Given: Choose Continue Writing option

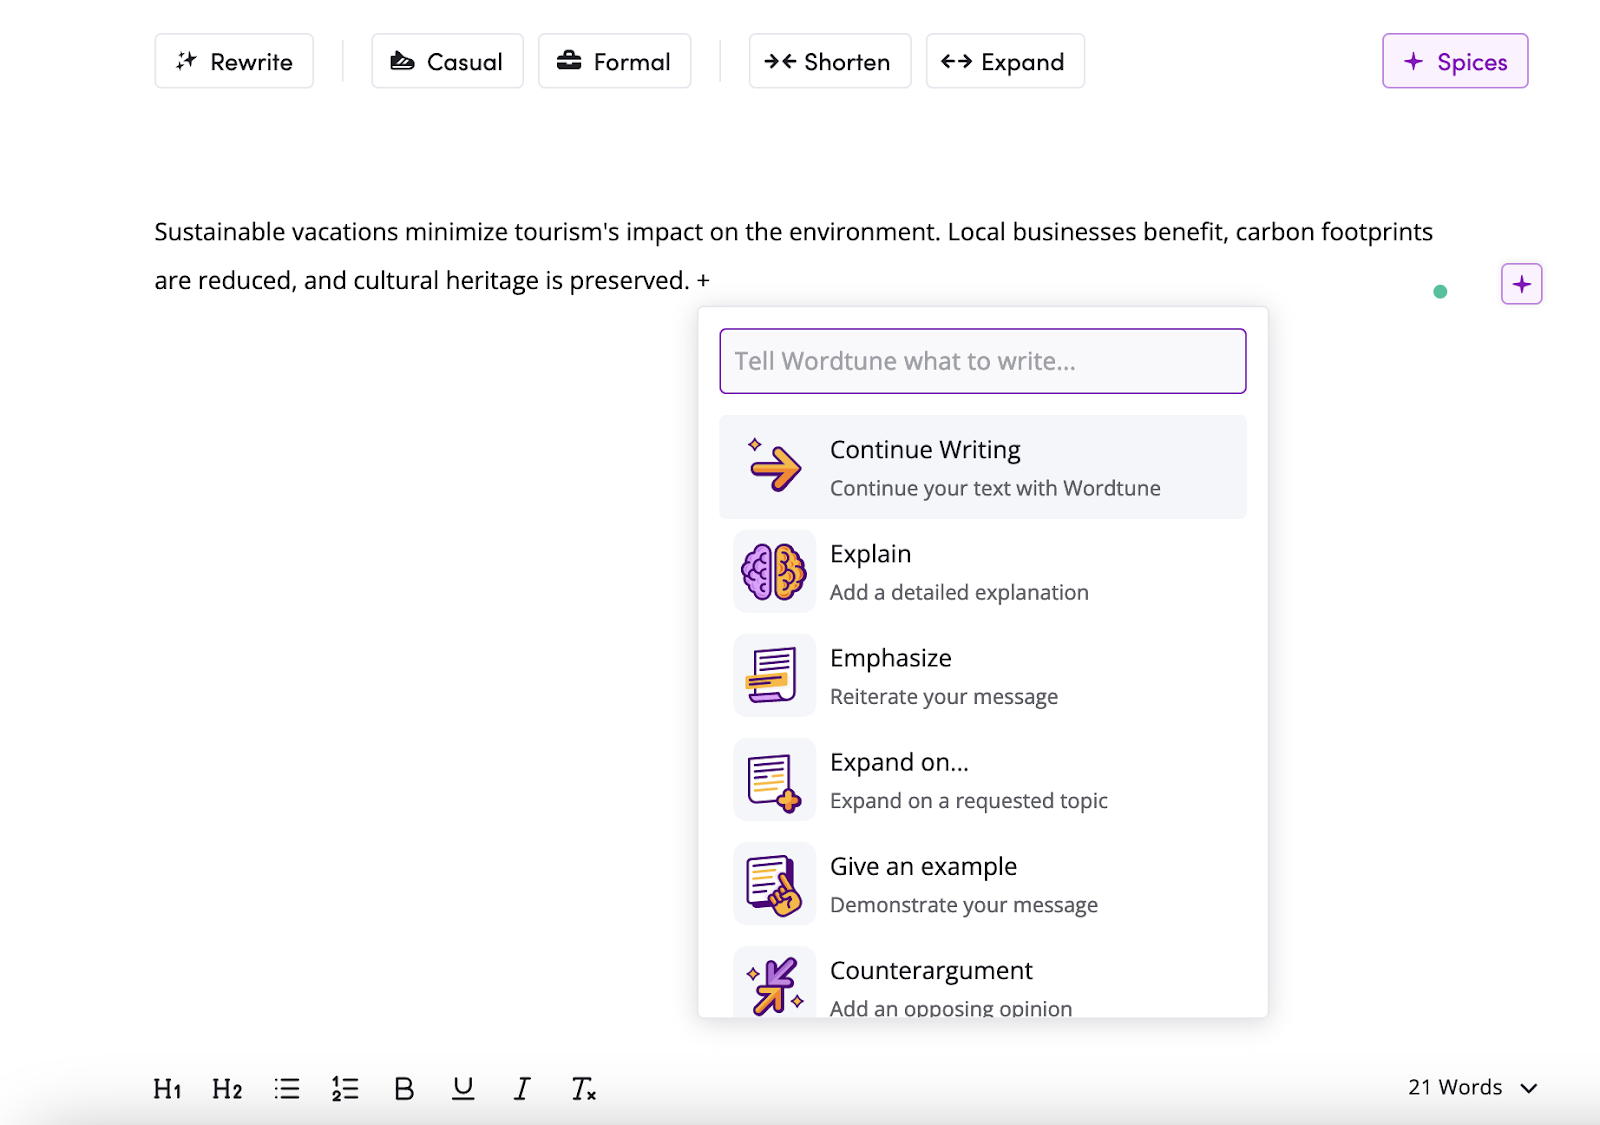Looking at the screenshot, I should point(983,467).
